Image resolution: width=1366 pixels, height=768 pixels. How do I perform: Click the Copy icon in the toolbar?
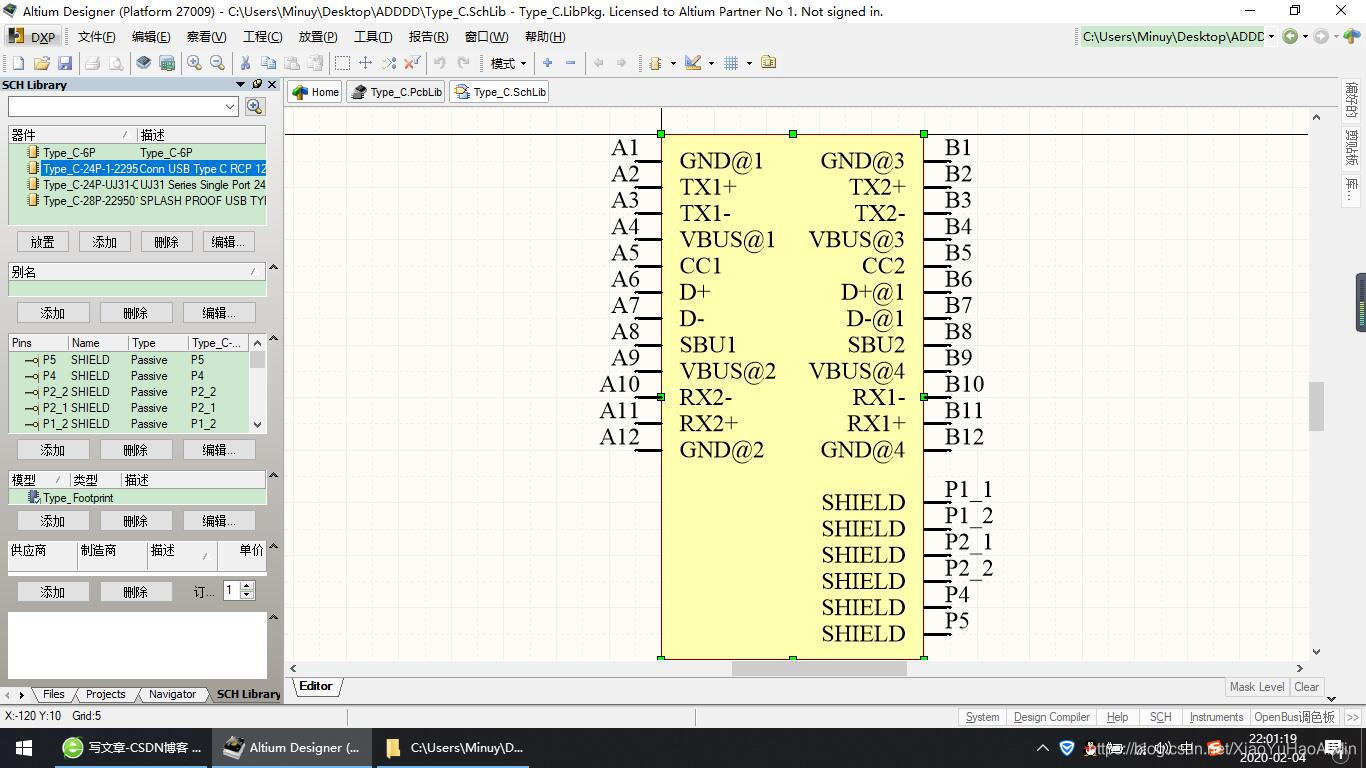tap(269, 63)
